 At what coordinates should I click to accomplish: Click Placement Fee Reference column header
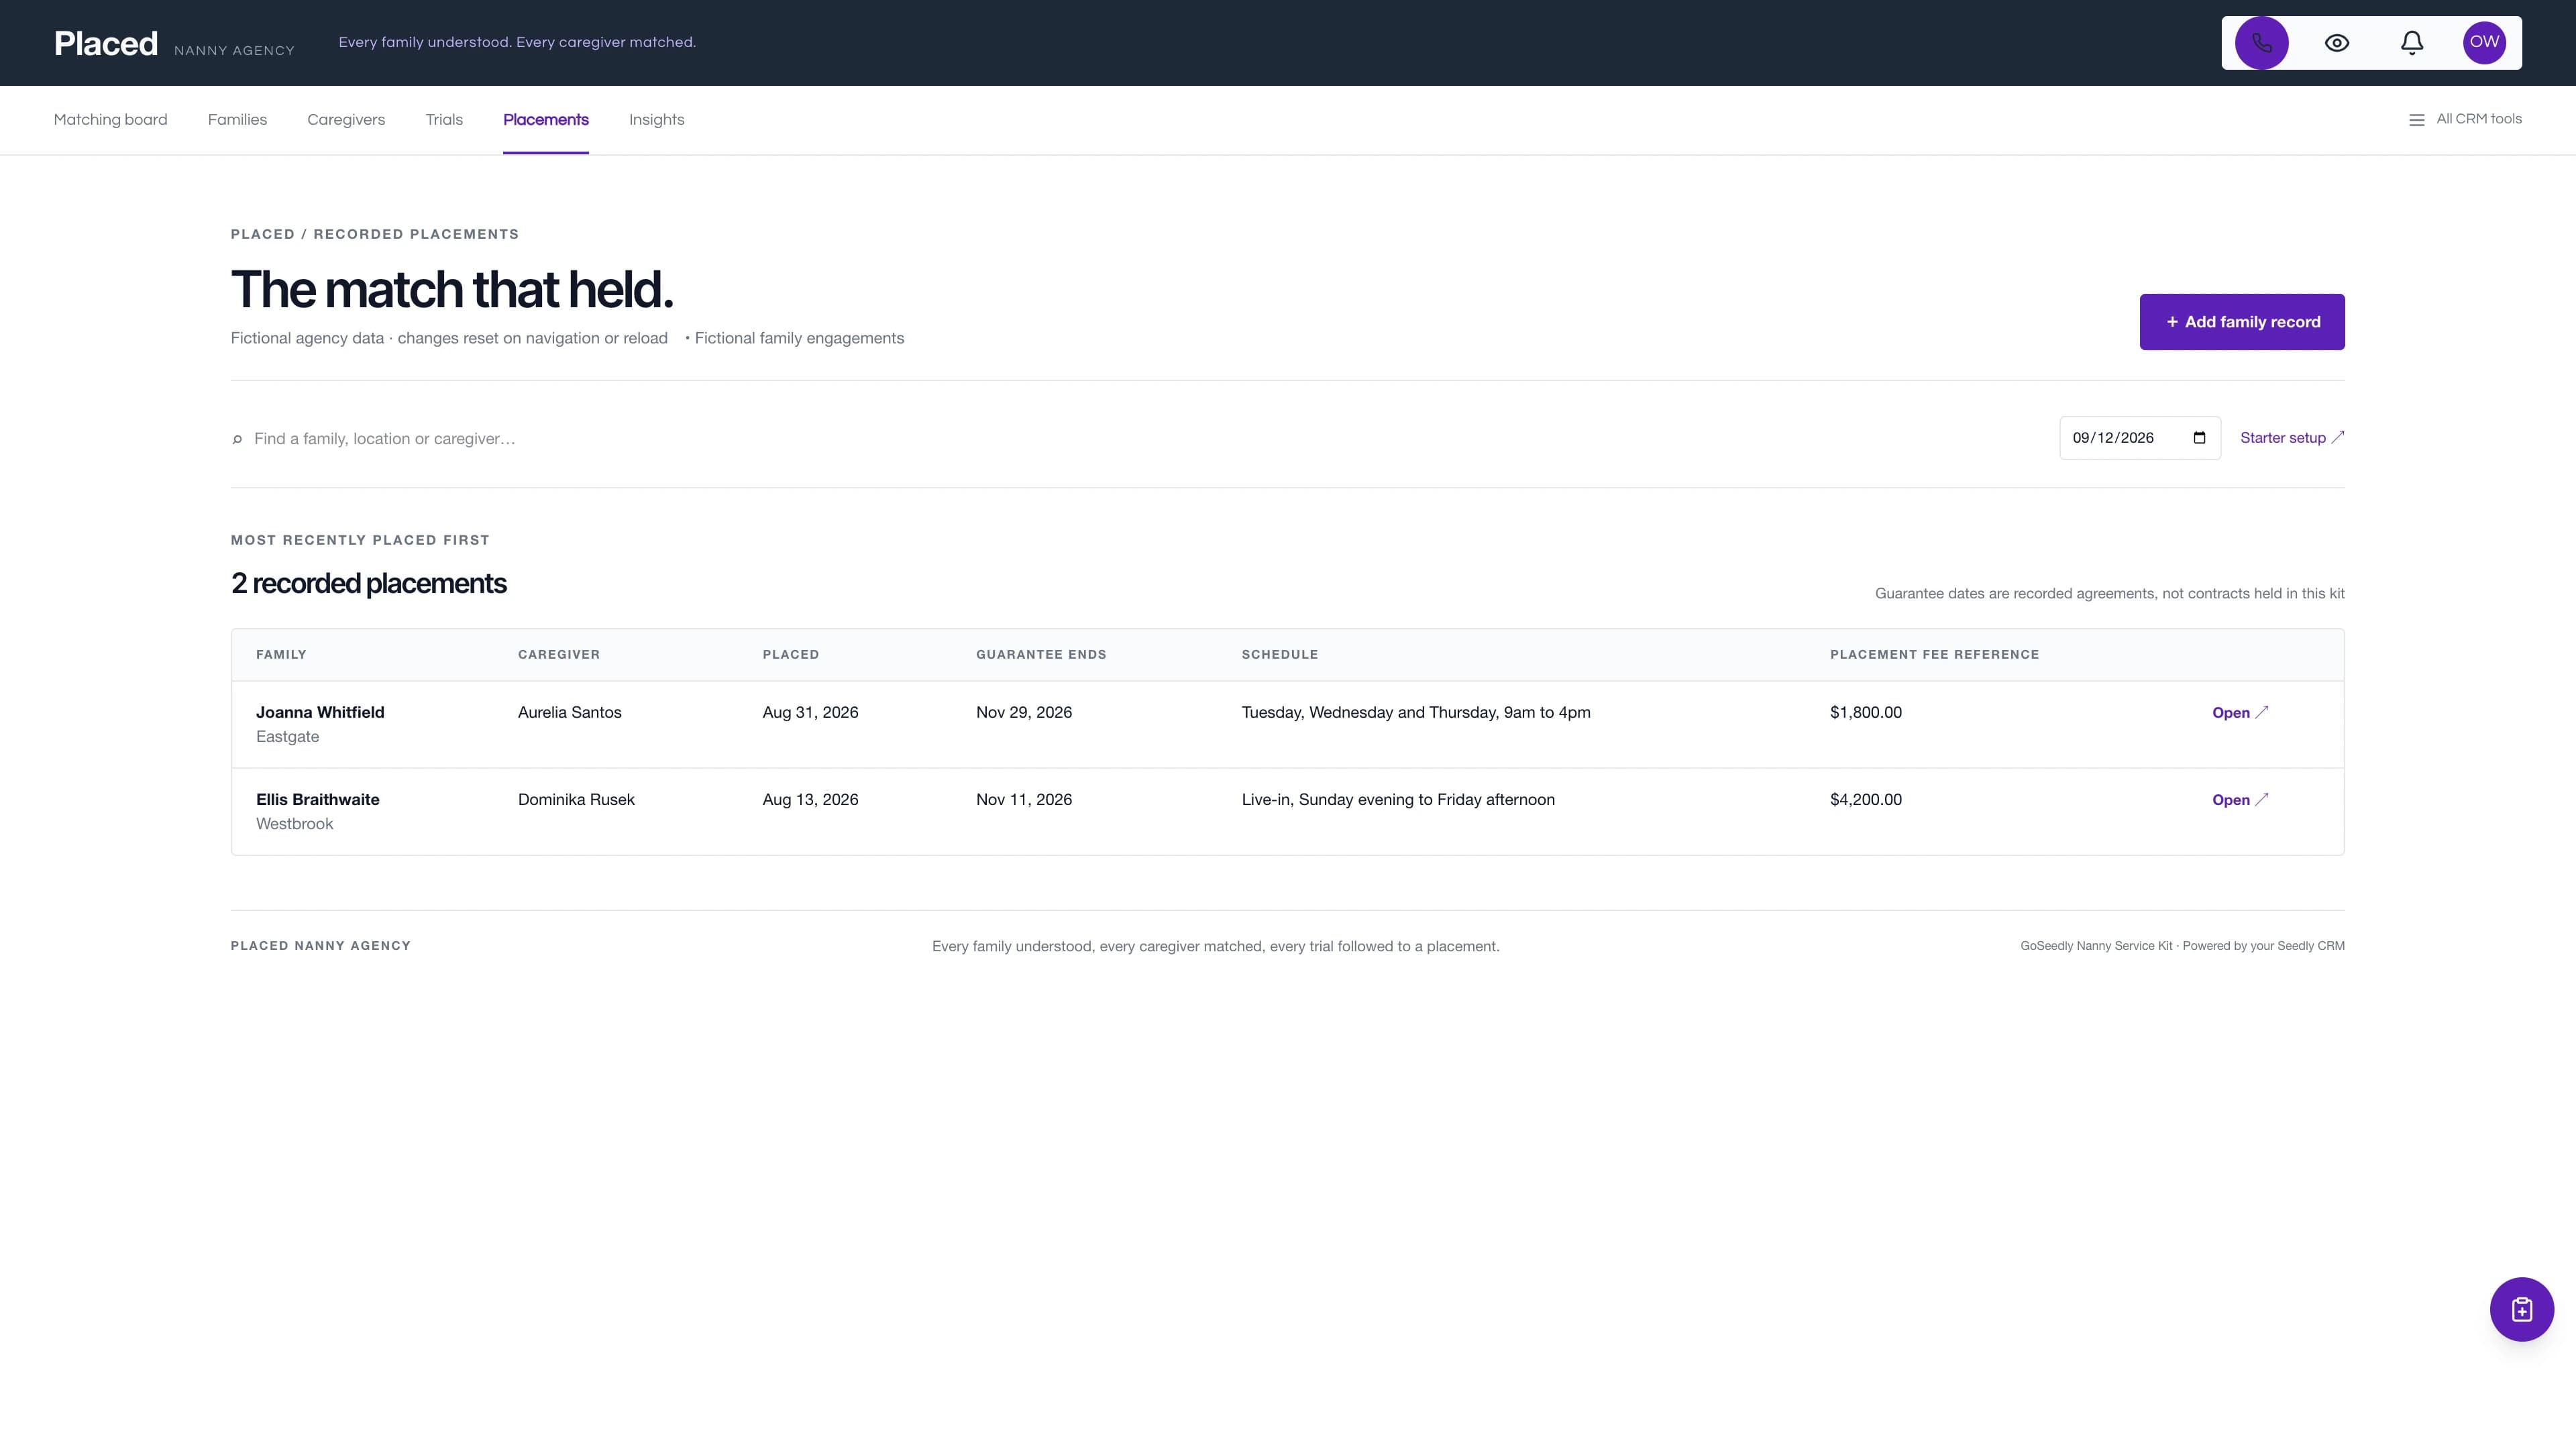pyautogui.click(x=1934, y=655)
